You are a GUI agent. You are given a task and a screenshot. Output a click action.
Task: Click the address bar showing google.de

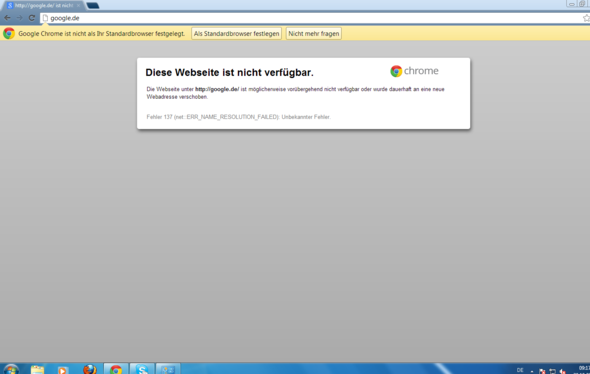click(314, 18)
